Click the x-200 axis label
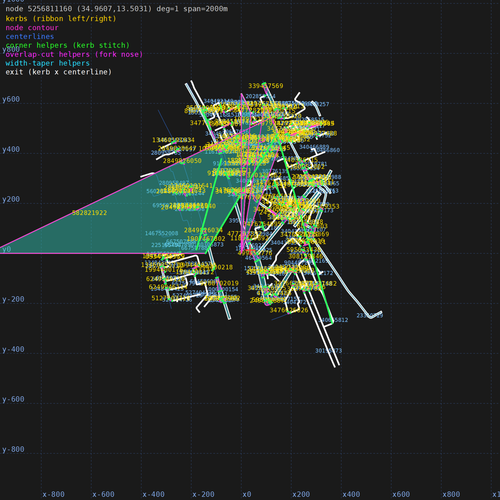Screen dimensions: 500x500 pyautogui.click(x=203, y=494)
